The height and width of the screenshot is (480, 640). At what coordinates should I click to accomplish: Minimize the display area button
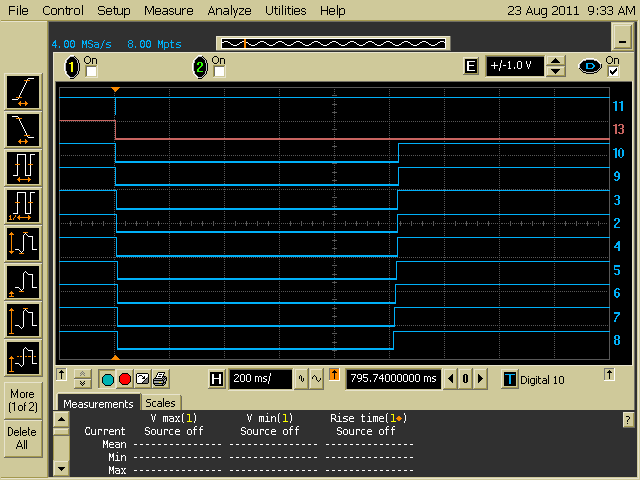[622, 36]
